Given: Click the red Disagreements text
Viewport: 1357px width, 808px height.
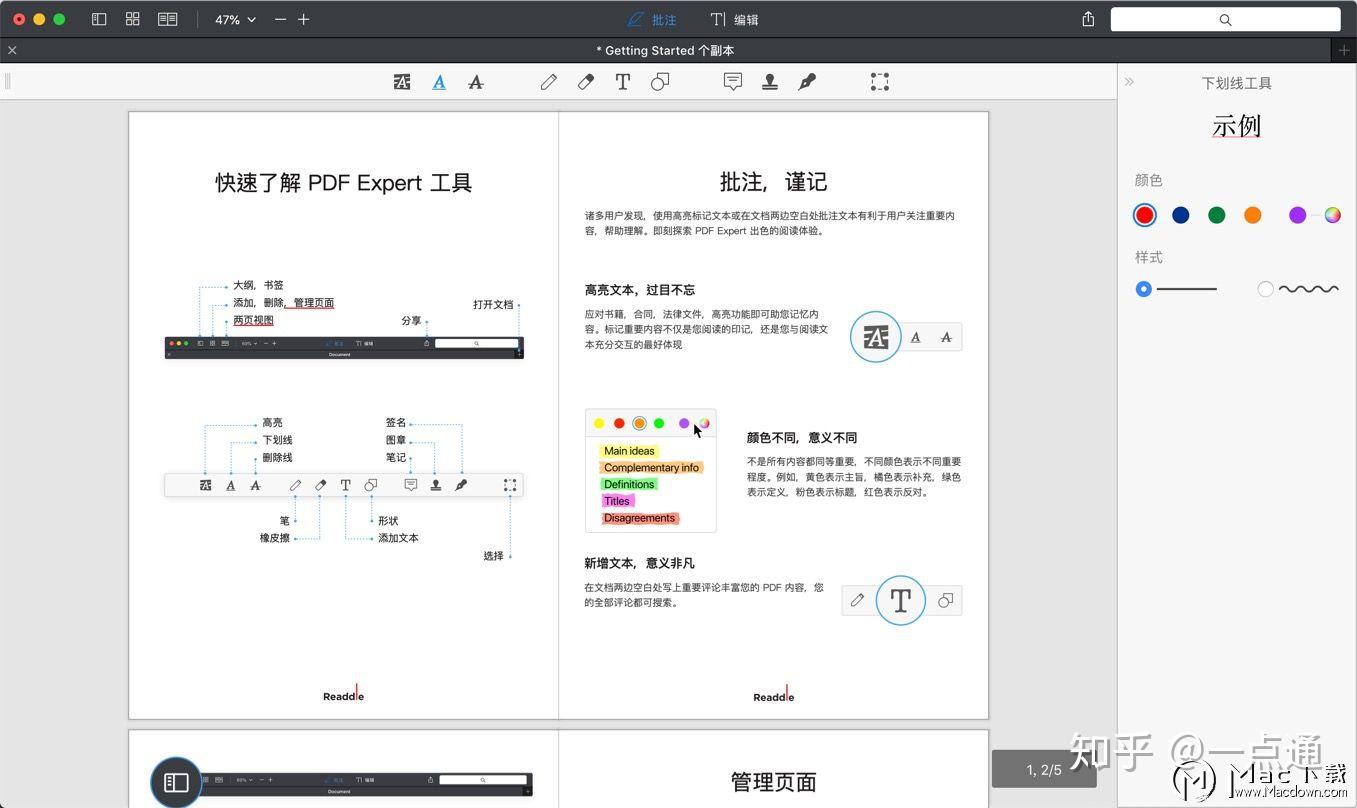Looking at the screenshot, I should pos(640,518).
